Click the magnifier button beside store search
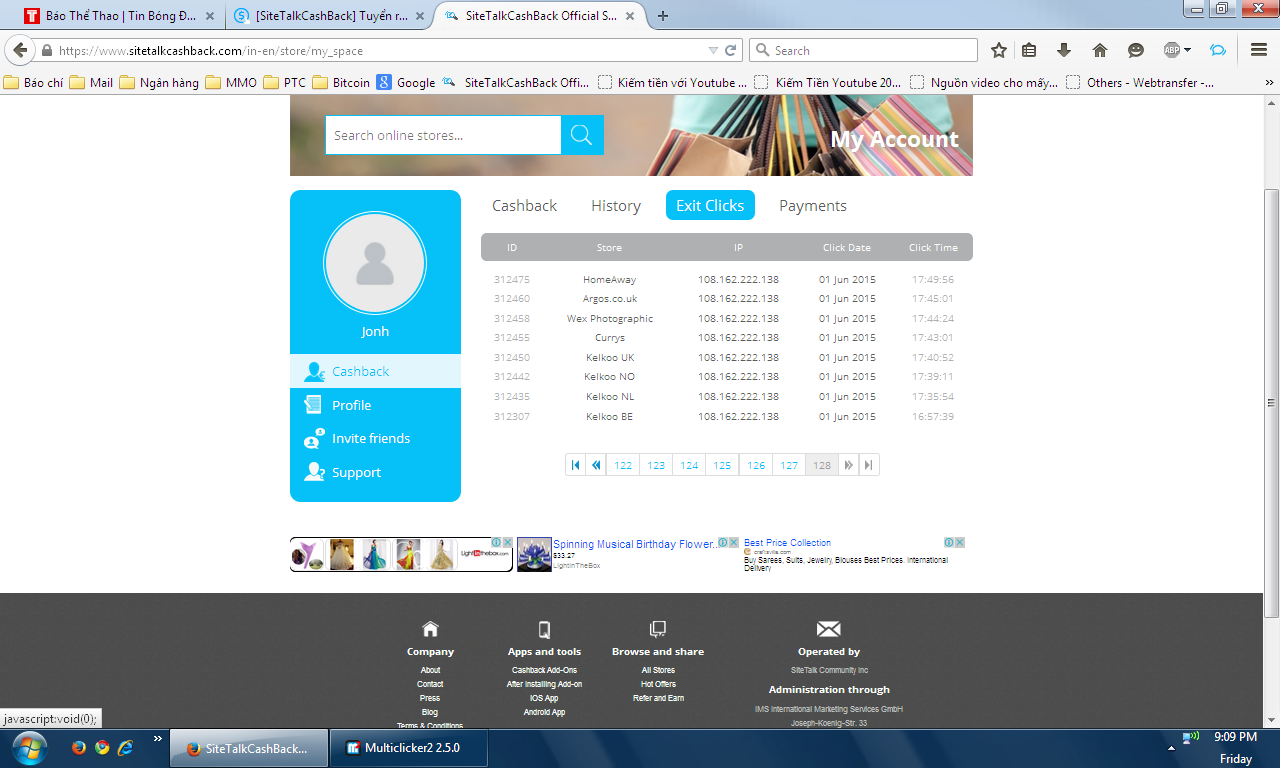 [x=582, y=135]
